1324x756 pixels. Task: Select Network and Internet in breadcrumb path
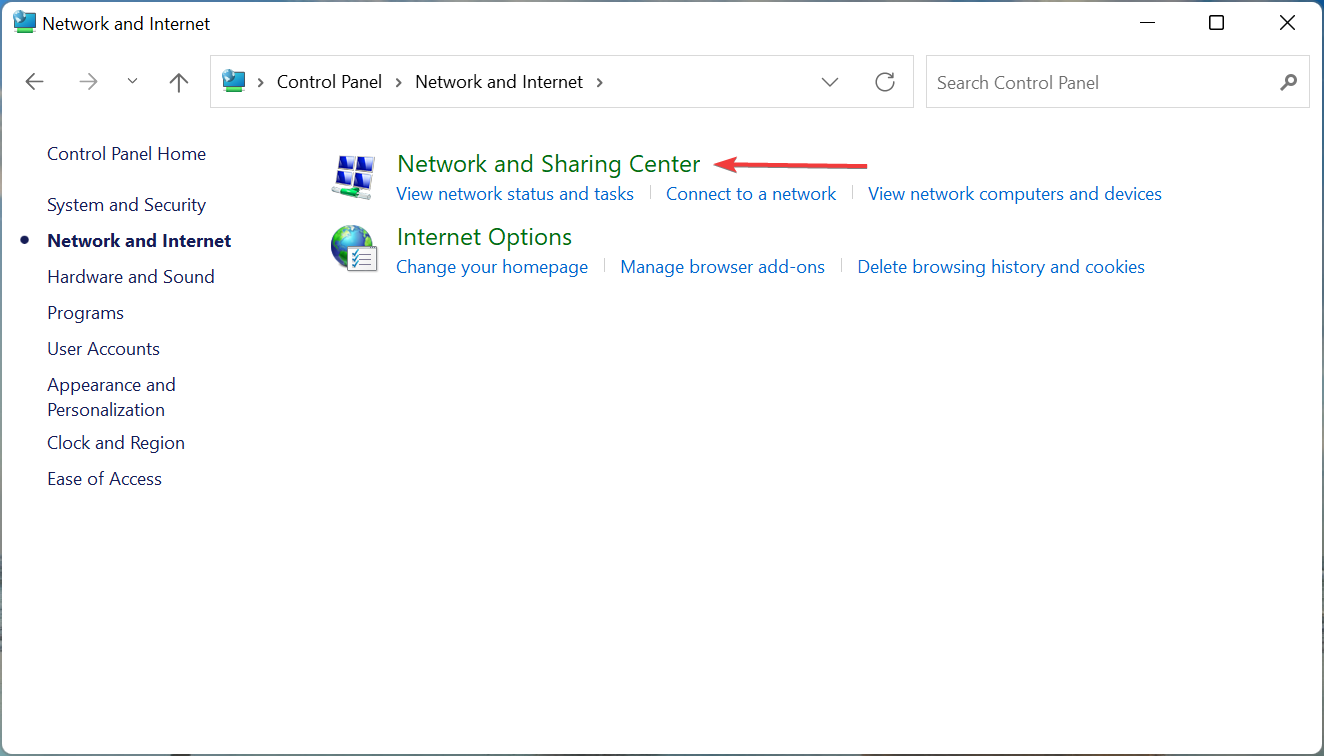pyautogui.click(x=498, y=81)
